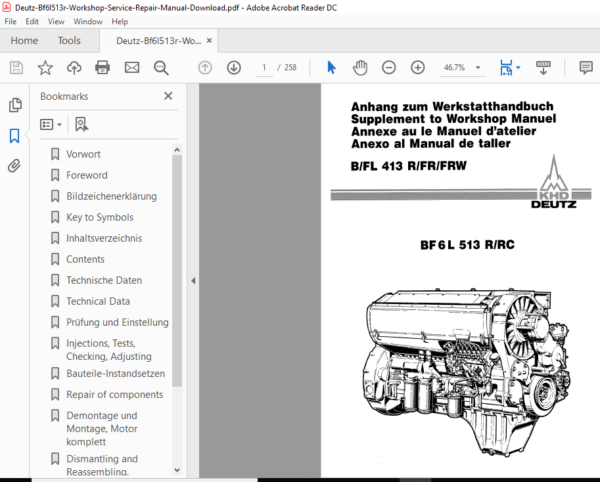Expand the fit page options dropdown arrow

coord(518,68)
